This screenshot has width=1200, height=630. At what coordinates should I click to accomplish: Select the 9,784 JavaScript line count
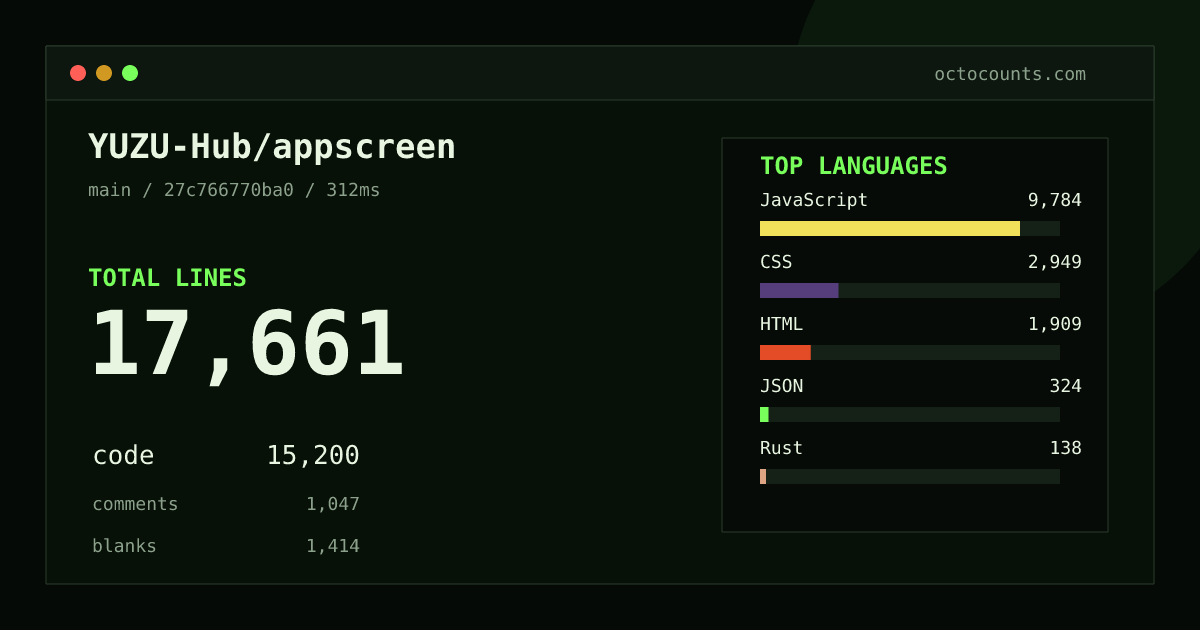pyautogui.click(x=1055, y=200)
